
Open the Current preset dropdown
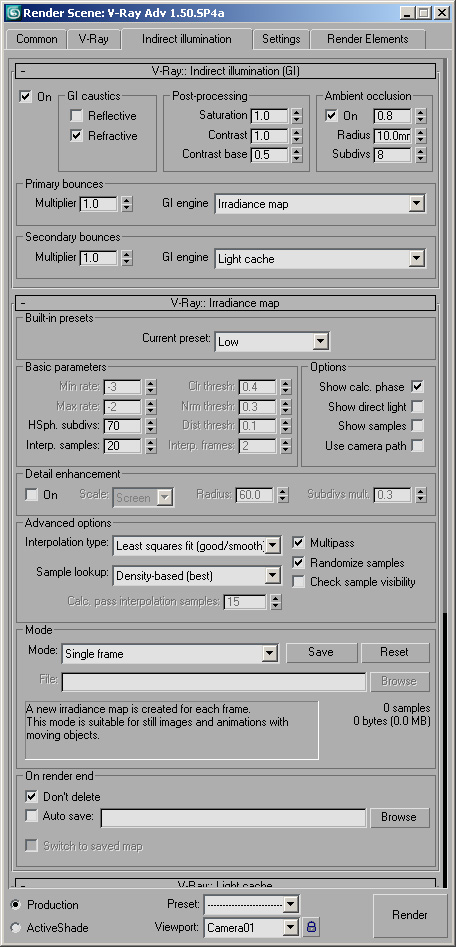[272, 342]
